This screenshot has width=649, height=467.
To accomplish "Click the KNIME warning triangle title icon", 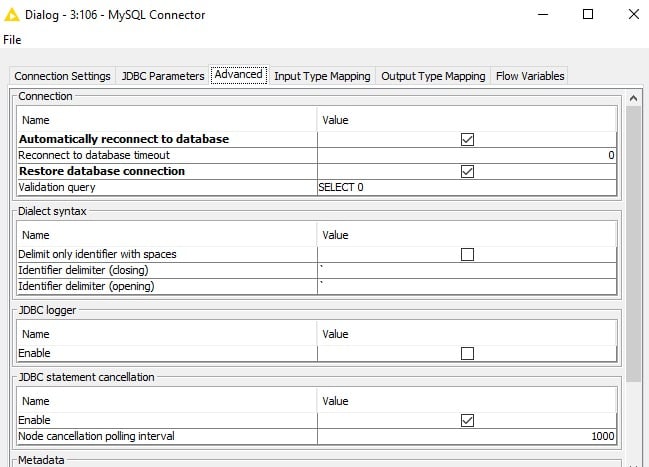I will (12, 15).
